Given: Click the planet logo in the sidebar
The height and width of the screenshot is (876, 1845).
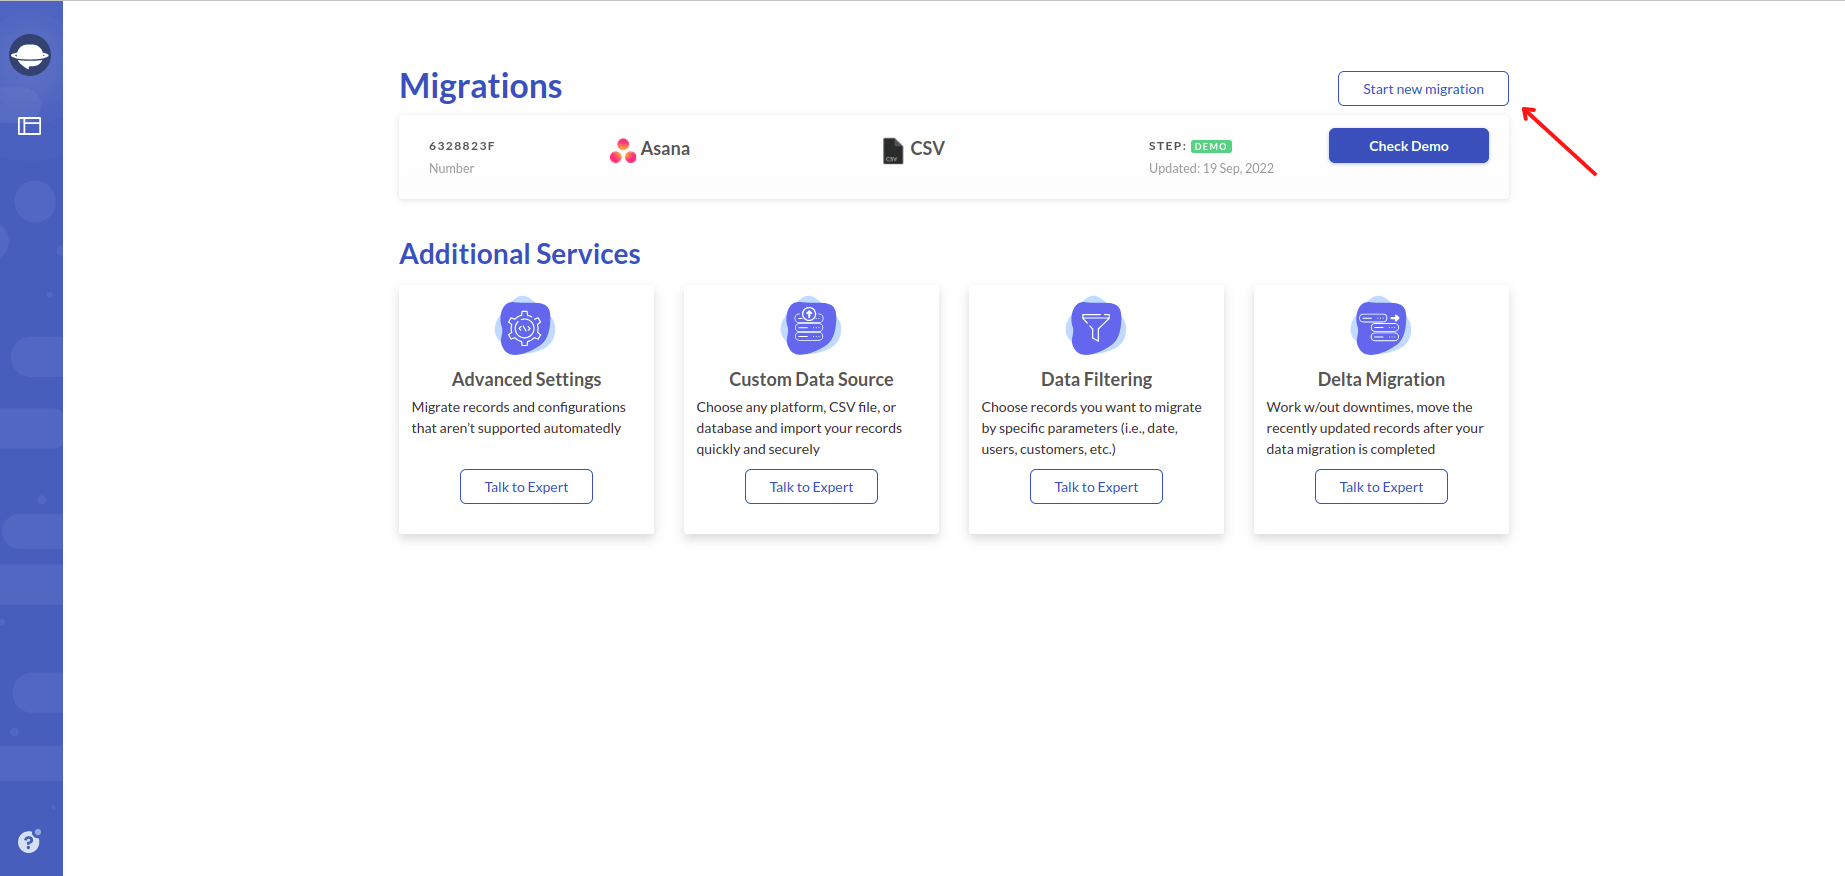Looking at the screenshot, I should pyautogui.click(x=30, y=55).
